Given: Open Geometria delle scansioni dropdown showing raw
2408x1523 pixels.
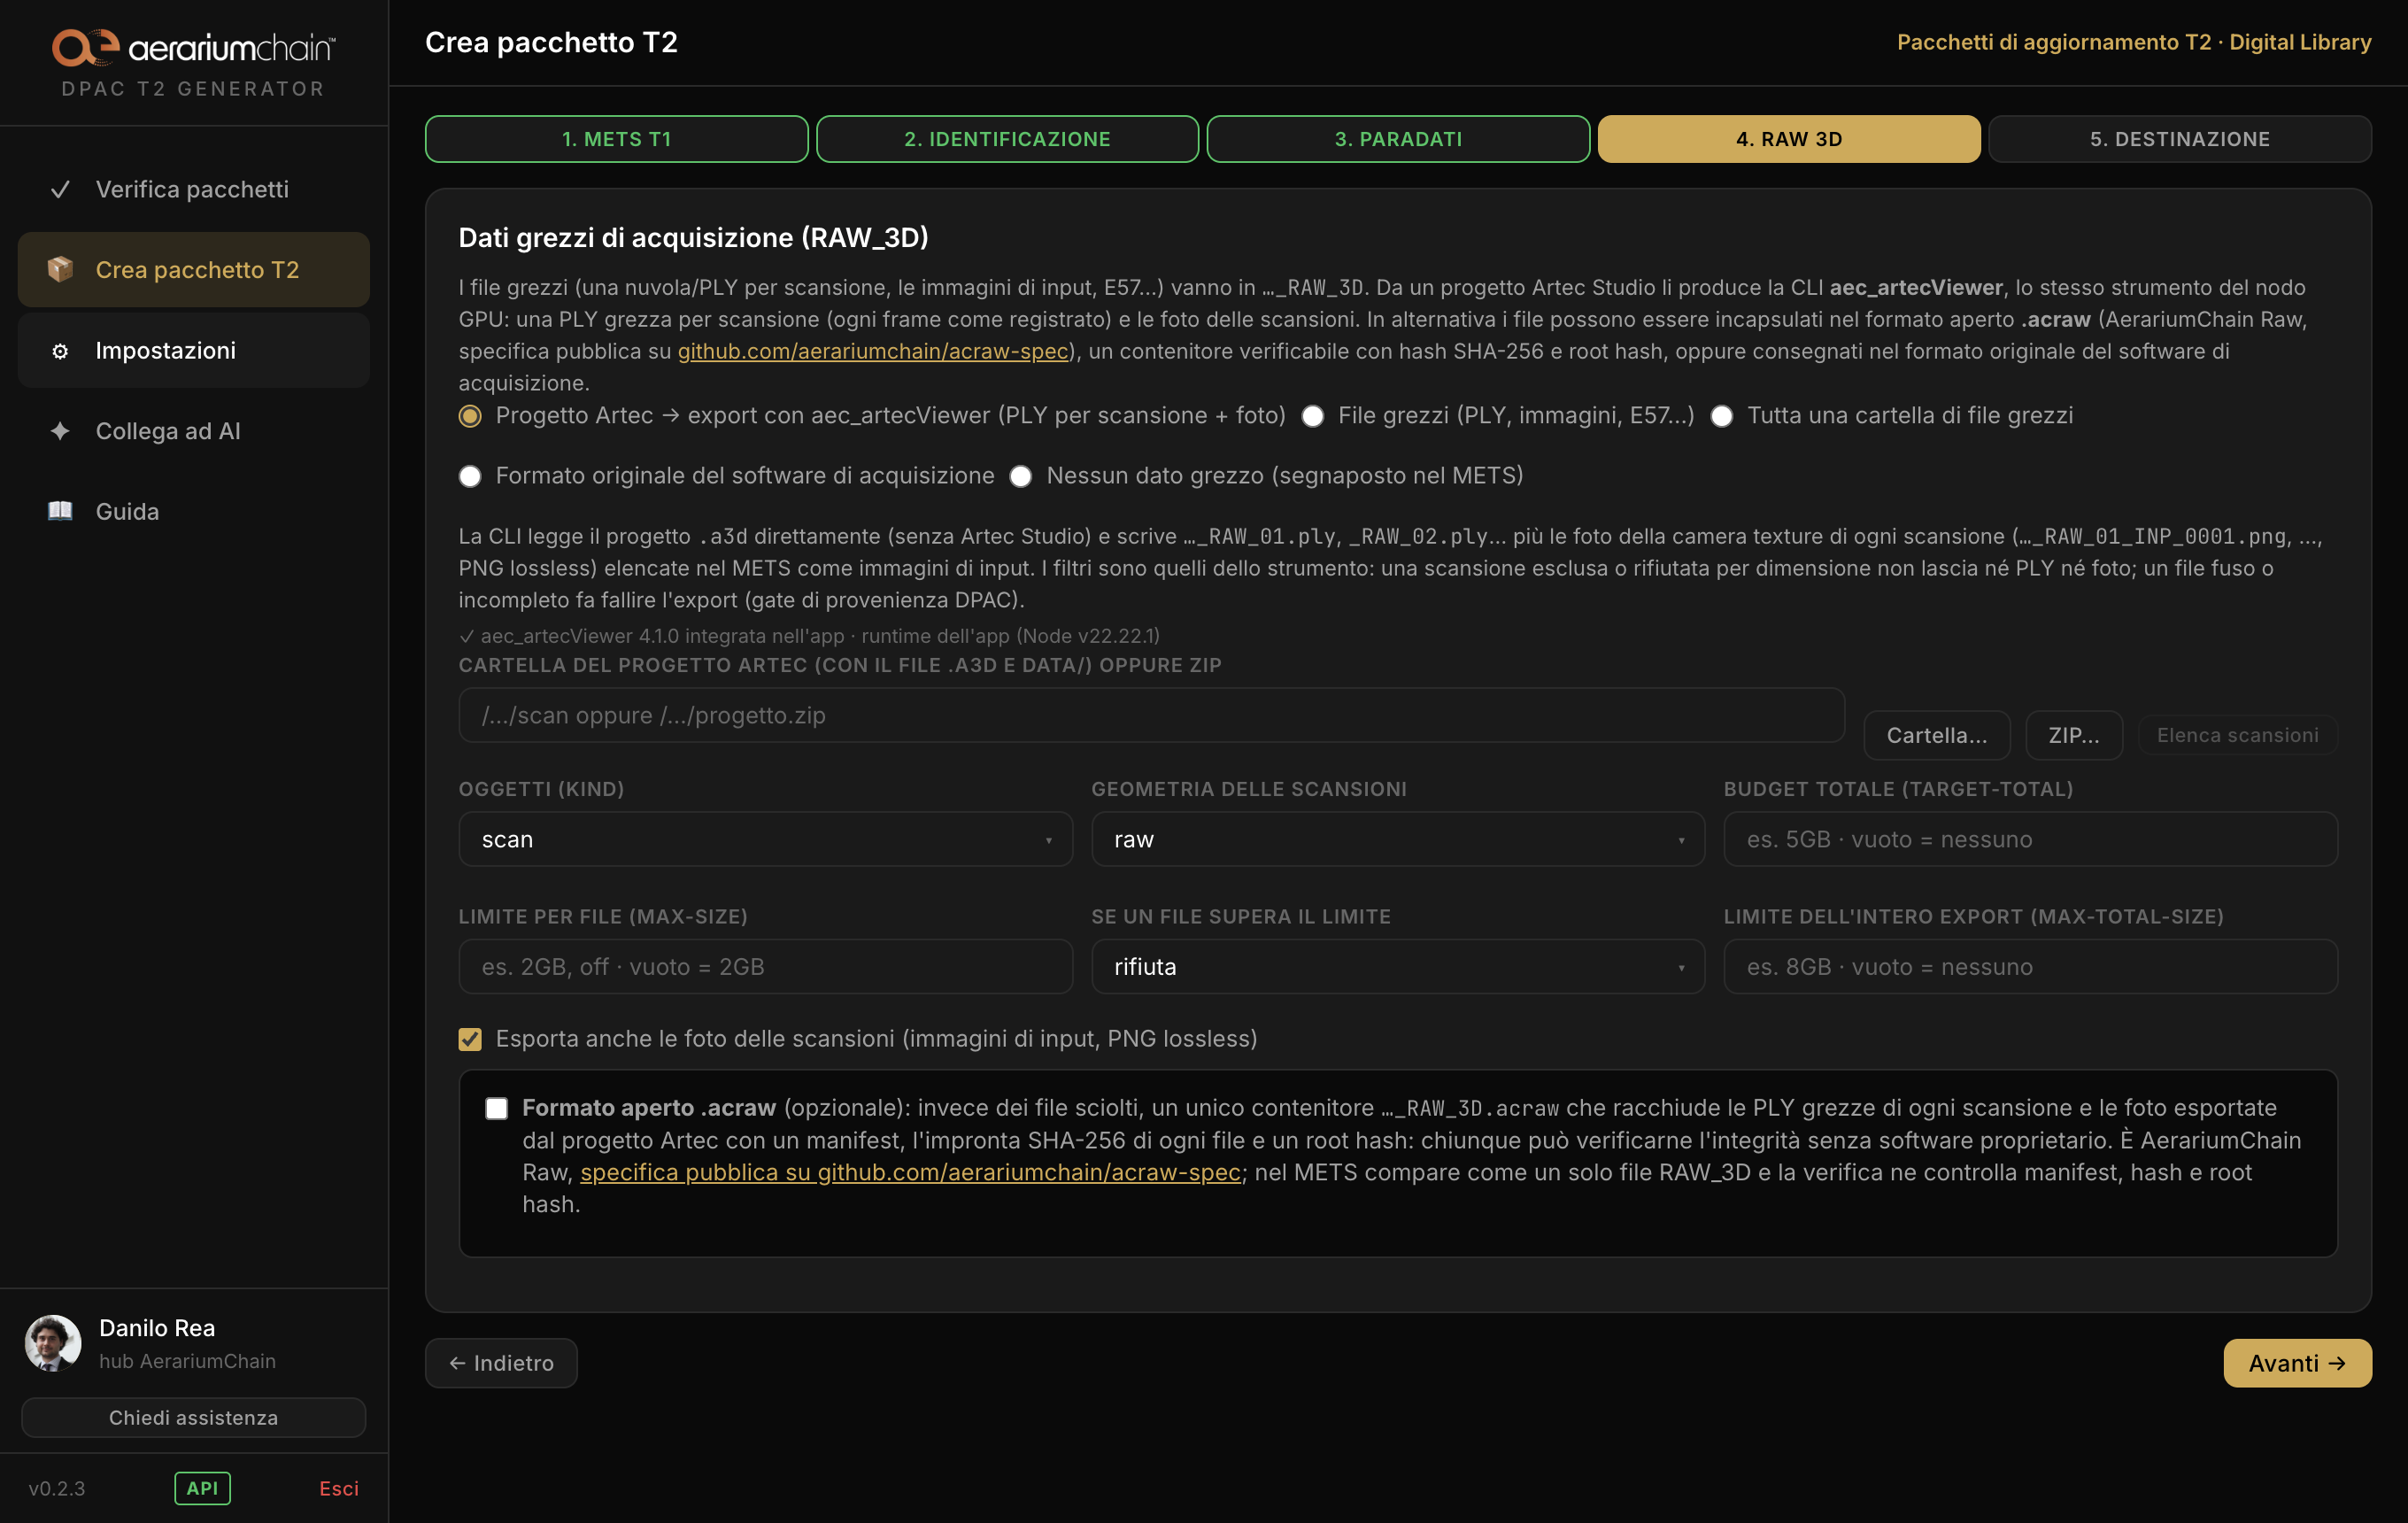Looking at the screenshot, I should point(1398,839).
